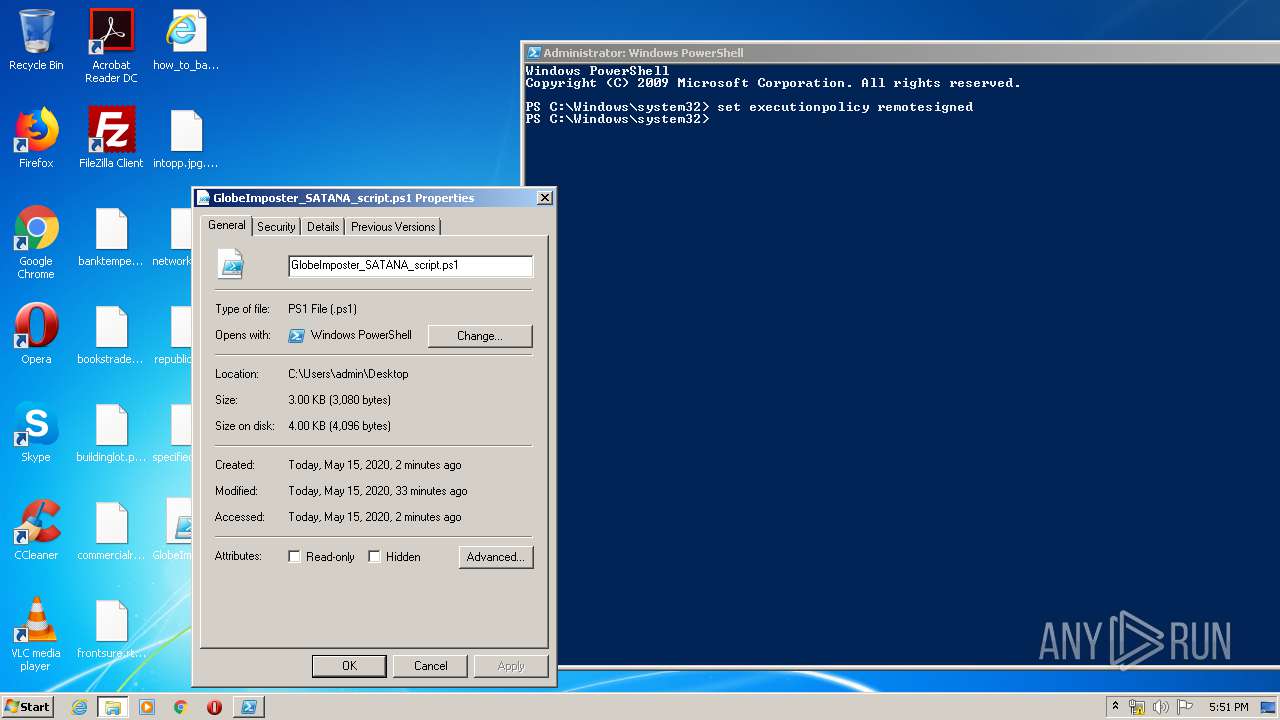The width and height of the screenshot is (1280, 720).
Task: Open the Start menu
Action: 27,707
